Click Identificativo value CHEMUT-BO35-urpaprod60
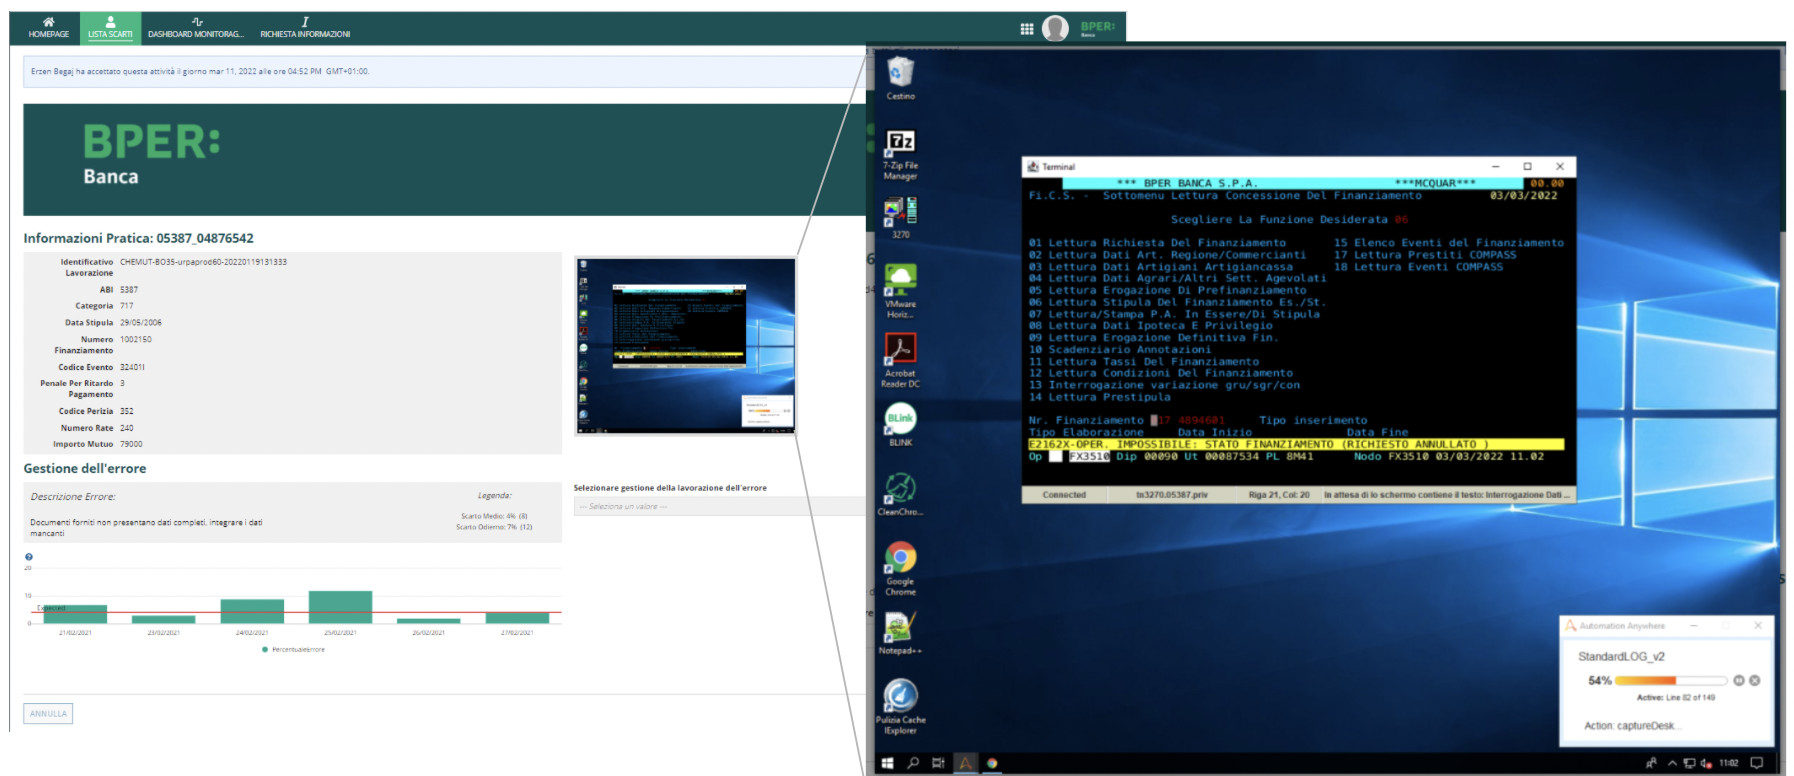The width and height of the screenshot is (1794, 776). point(203,262)
